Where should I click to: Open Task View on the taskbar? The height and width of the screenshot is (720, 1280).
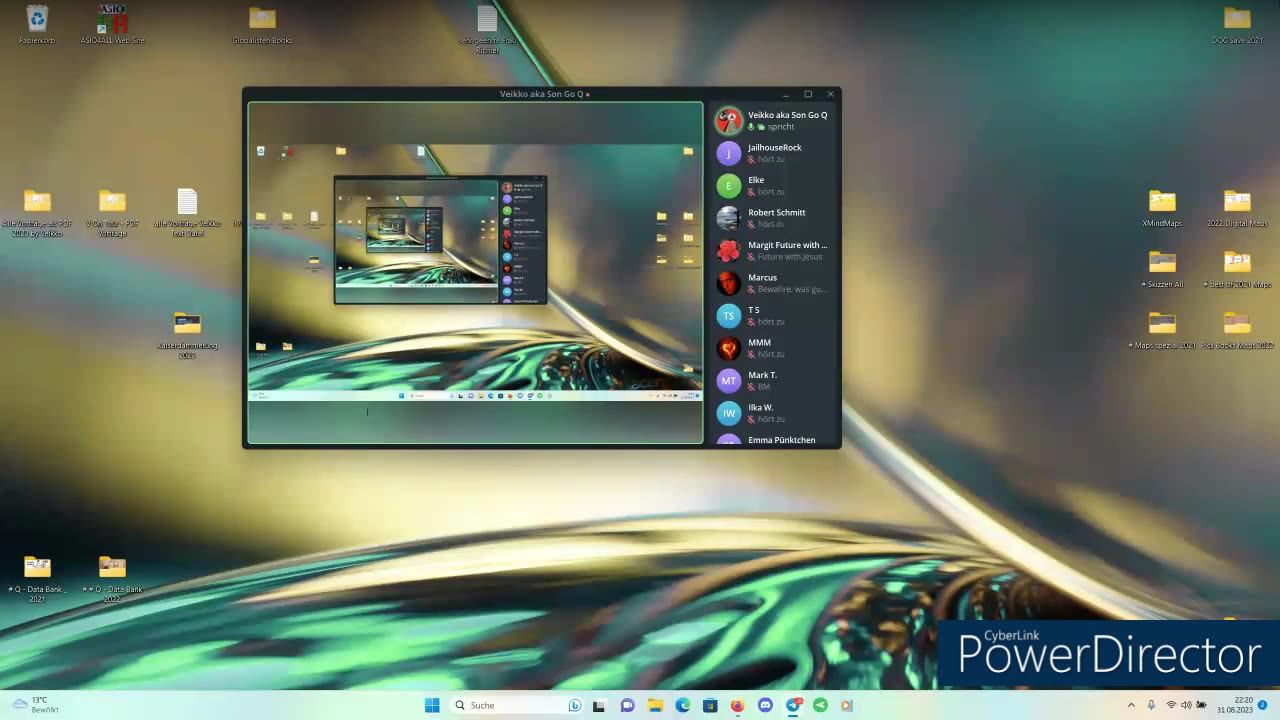pyautogui.click(x=599, y=705)
